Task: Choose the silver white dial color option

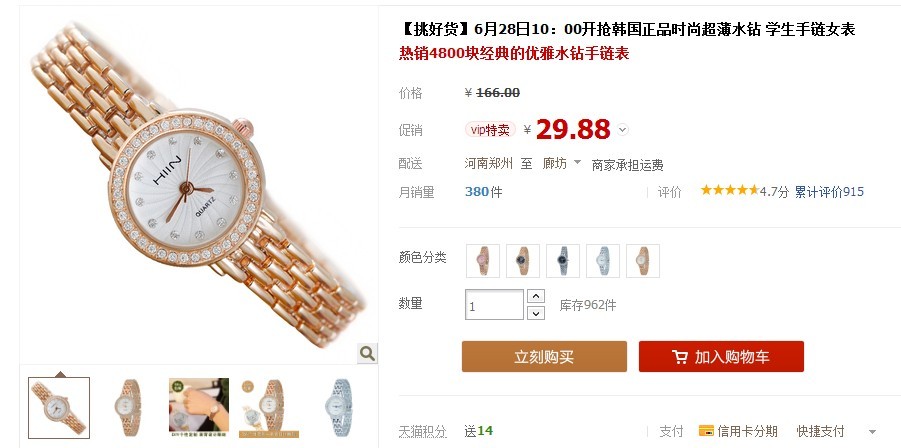Action: pos(603,261)
